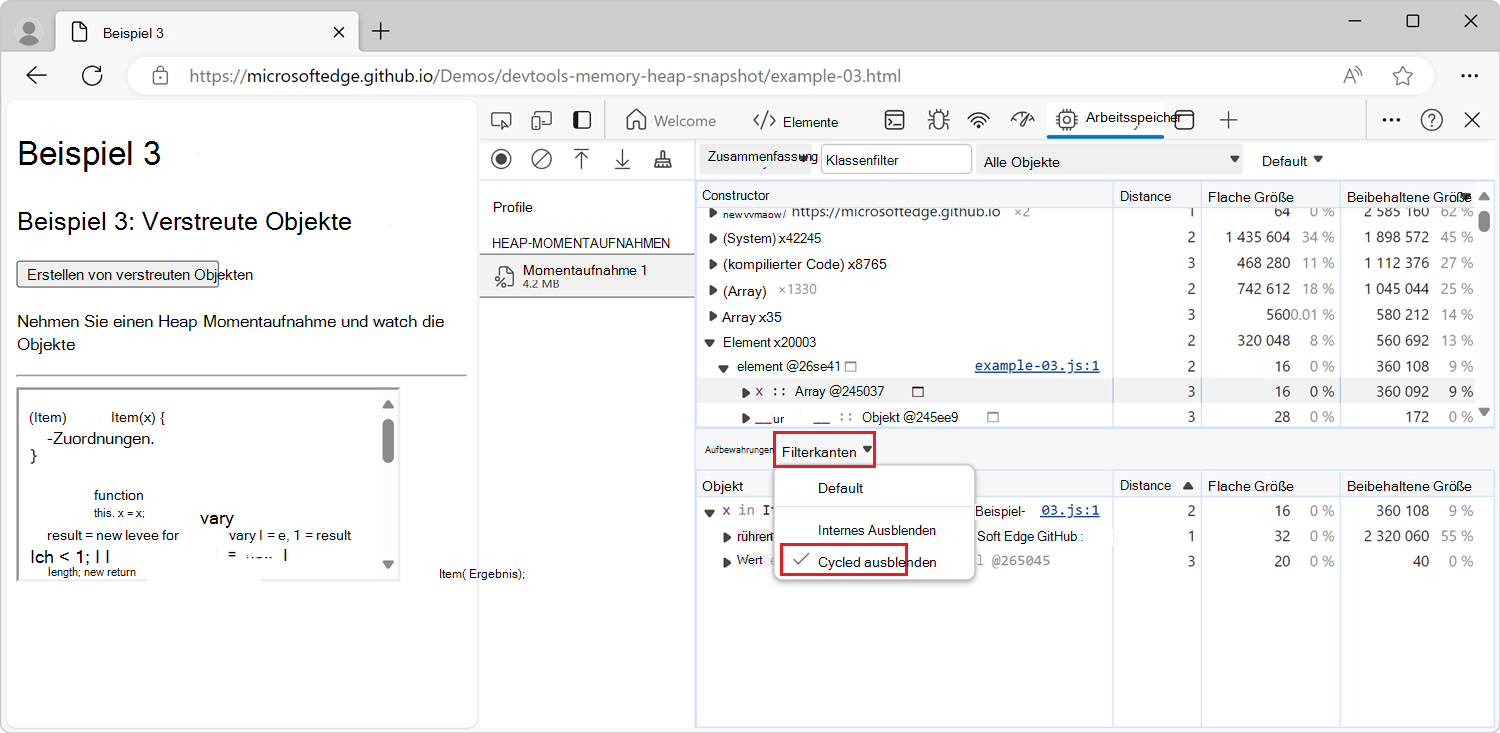Open a new browser tab

[x=380, y=32]
